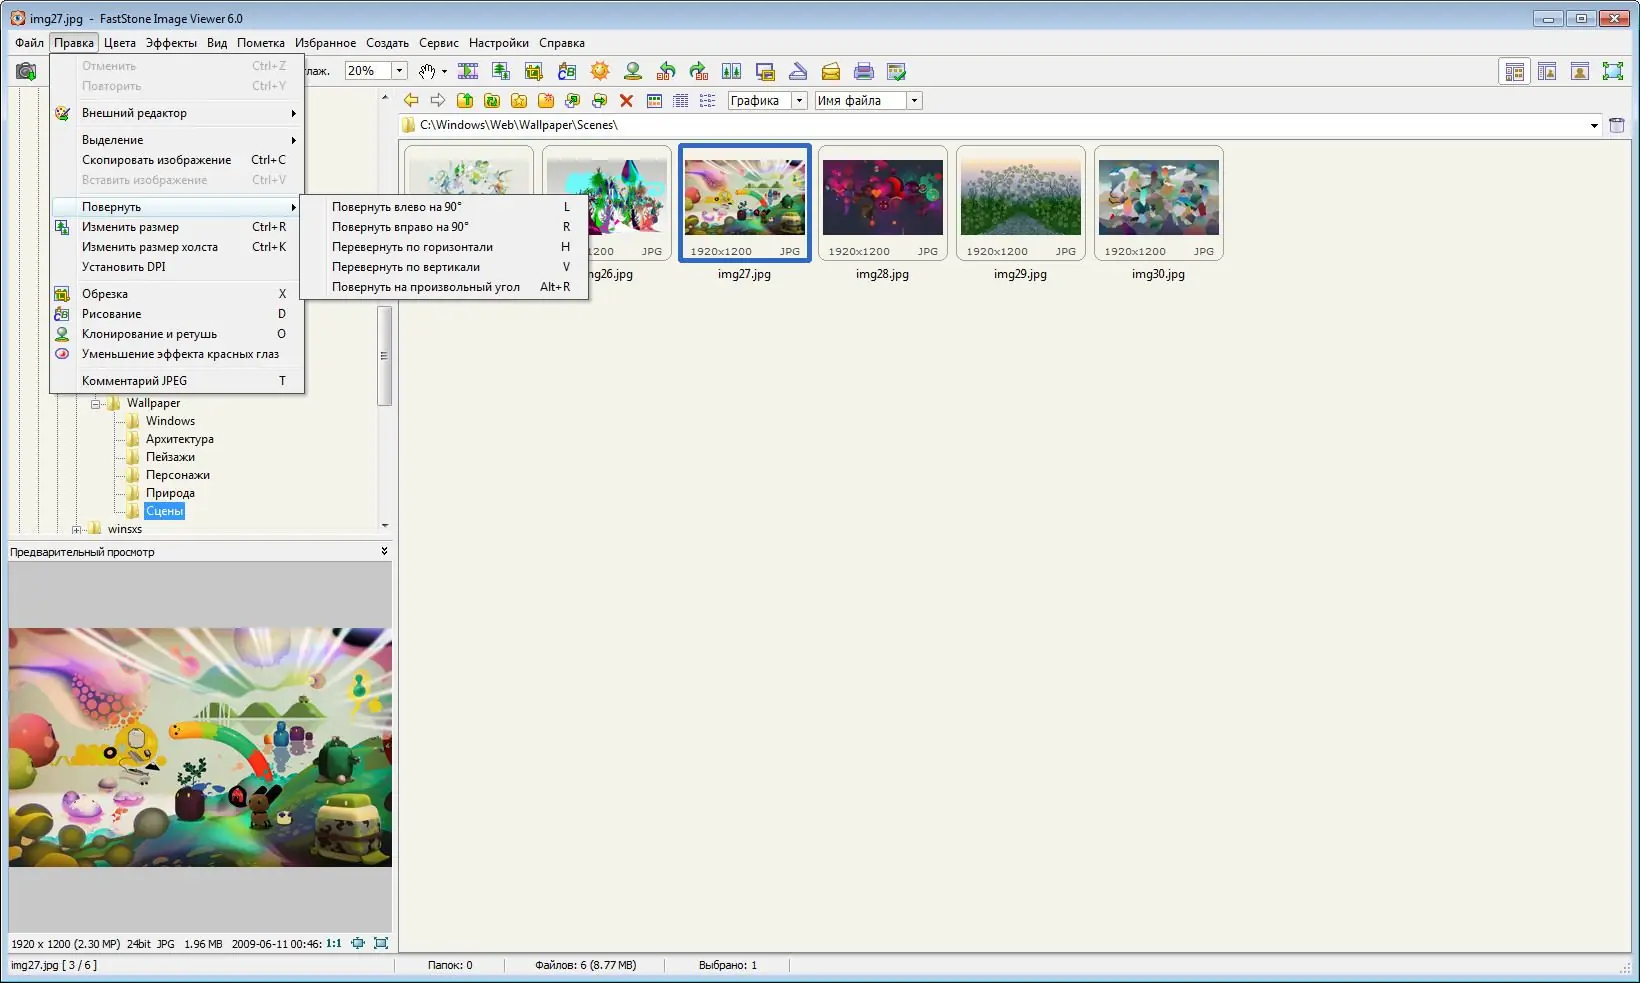
Task: Rotate image left using toolbar icon
Action: coord(666,71)
